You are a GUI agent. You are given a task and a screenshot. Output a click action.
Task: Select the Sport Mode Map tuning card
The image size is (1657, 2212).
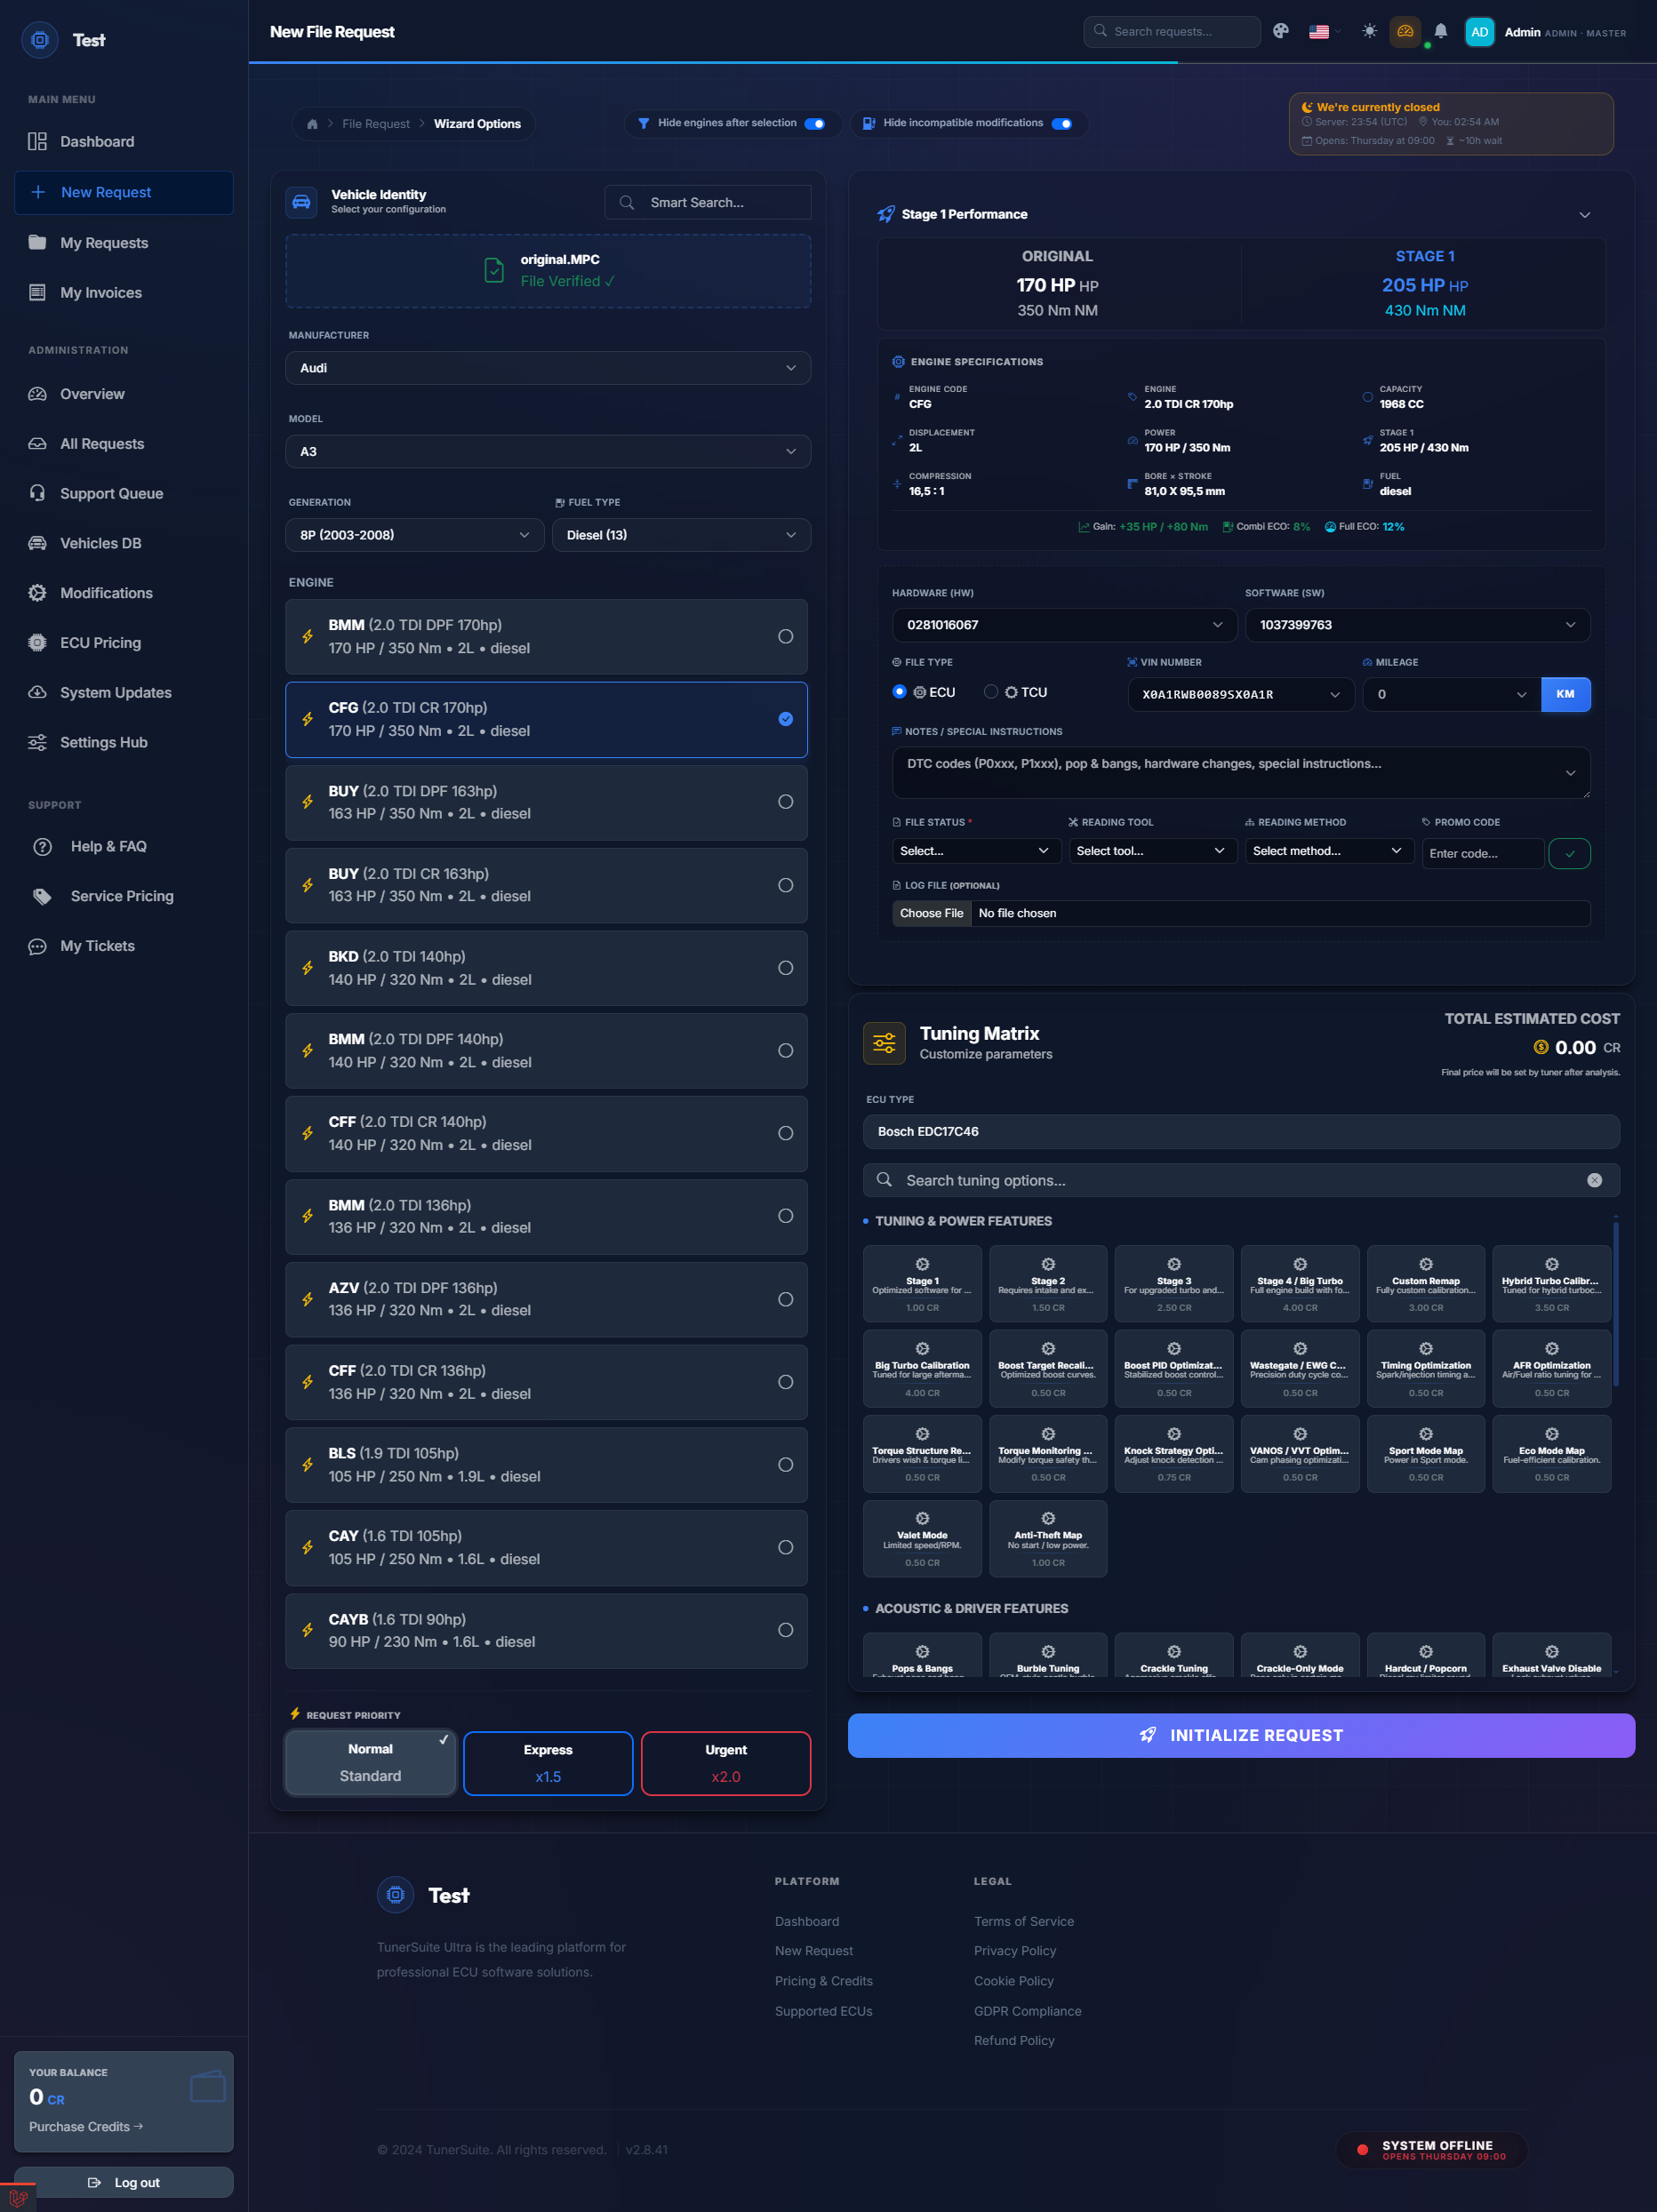click(x=1425, y=1453)
